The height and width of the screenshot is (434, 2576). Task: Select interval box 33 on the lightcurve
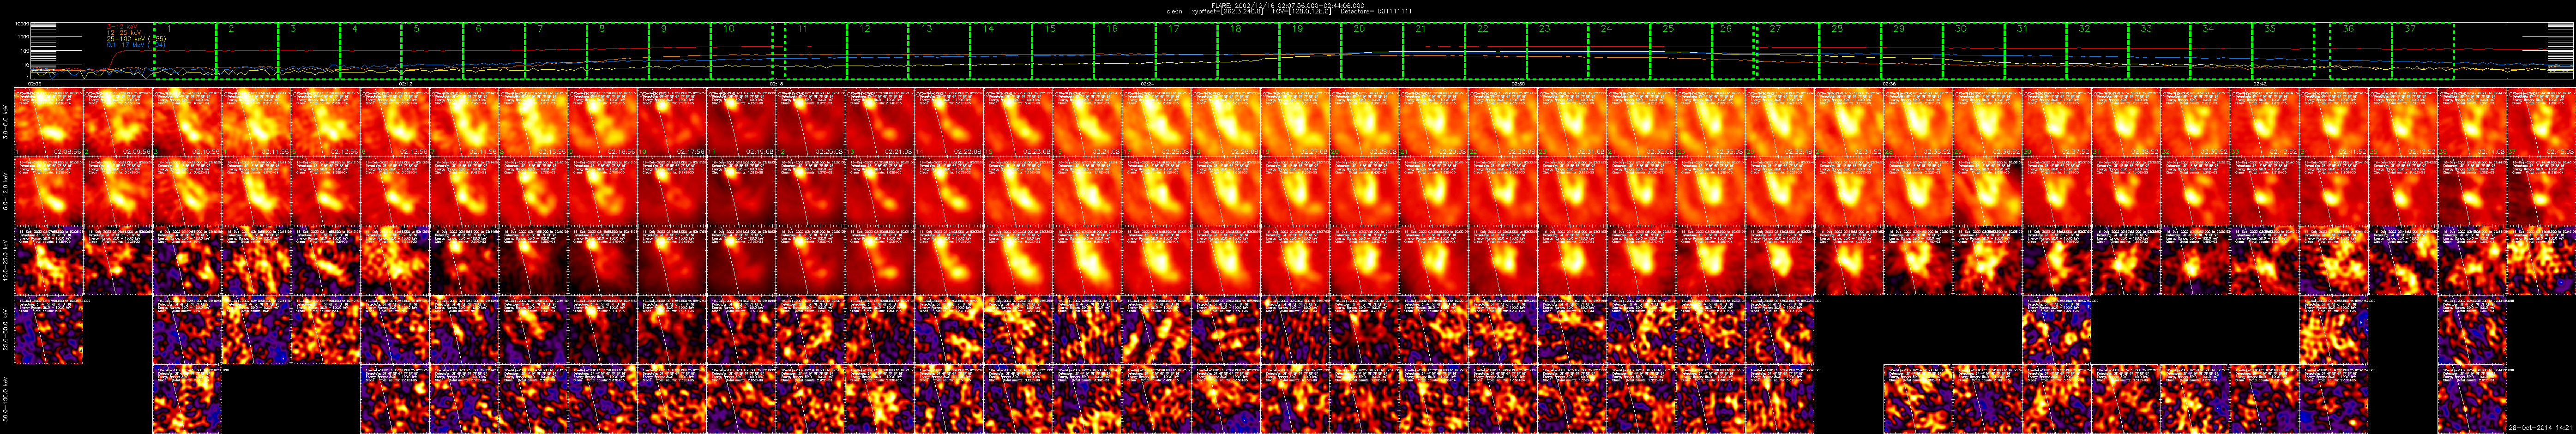coord(2160,51)
